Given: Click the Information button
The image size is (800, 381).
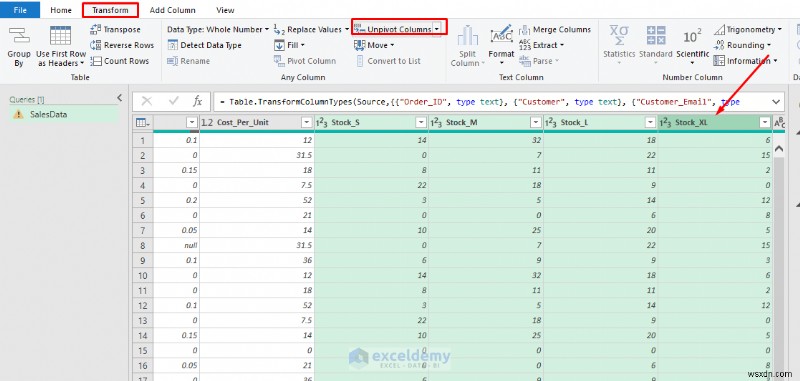Looking at the screenshot, I should point(745,61).
